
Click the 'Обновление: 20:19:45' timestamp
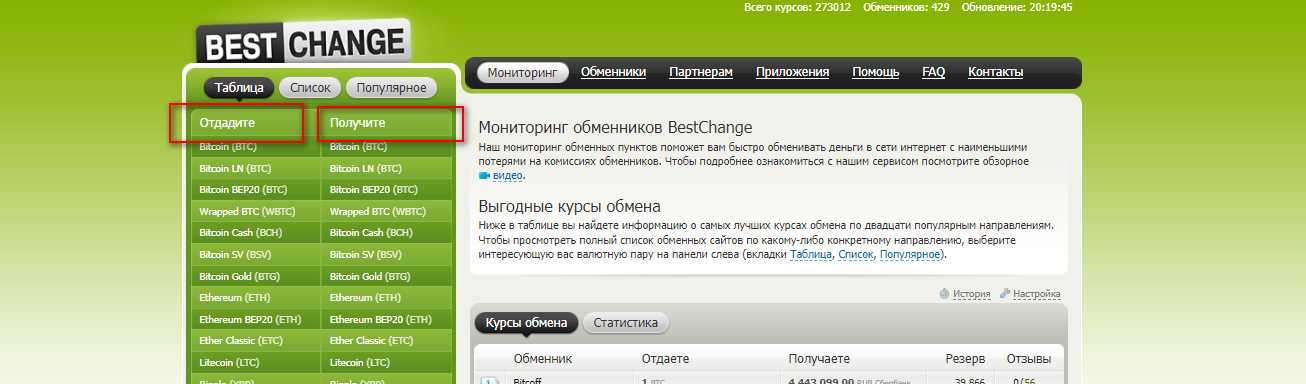click(x=1017, y=7)
